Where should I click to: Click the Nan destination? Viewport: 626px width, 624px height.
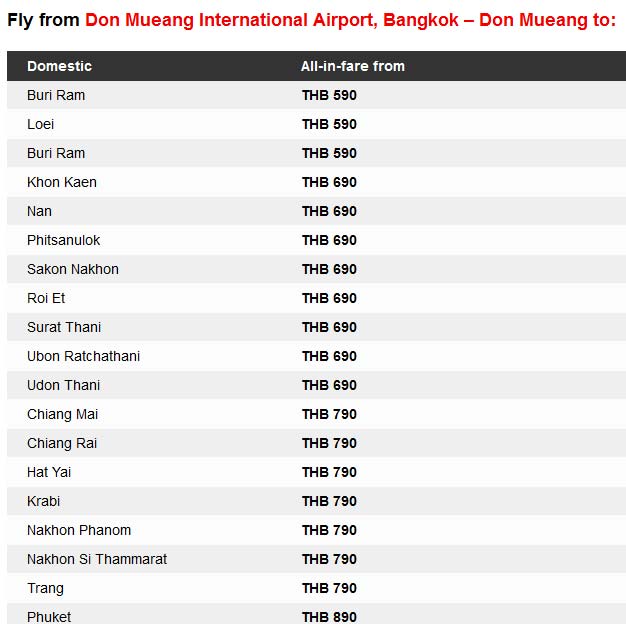click(40, 211)
